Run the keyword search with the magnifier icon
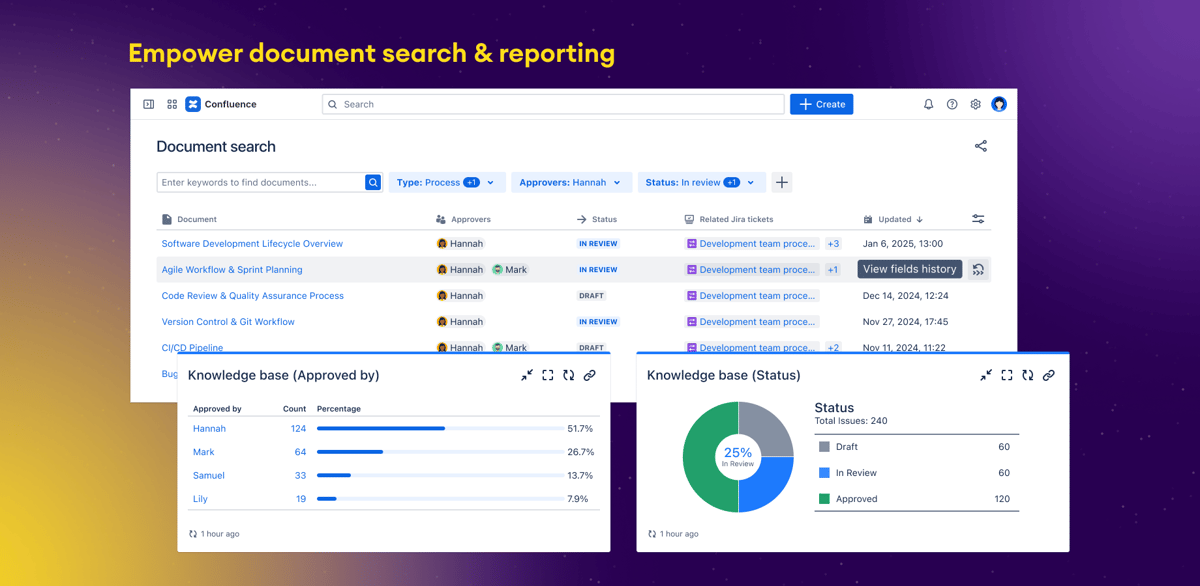The image size is (1200, 586). 373,182
